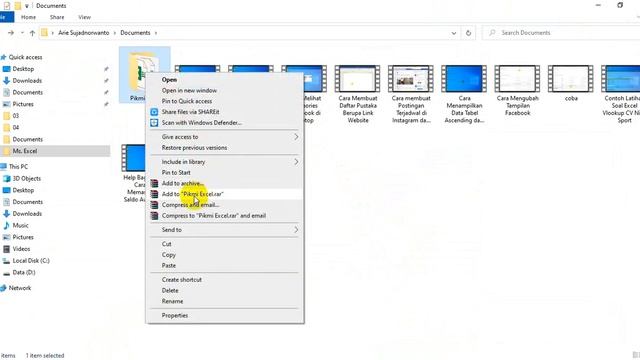Select Network in the sidebar

tap(20, 288)
